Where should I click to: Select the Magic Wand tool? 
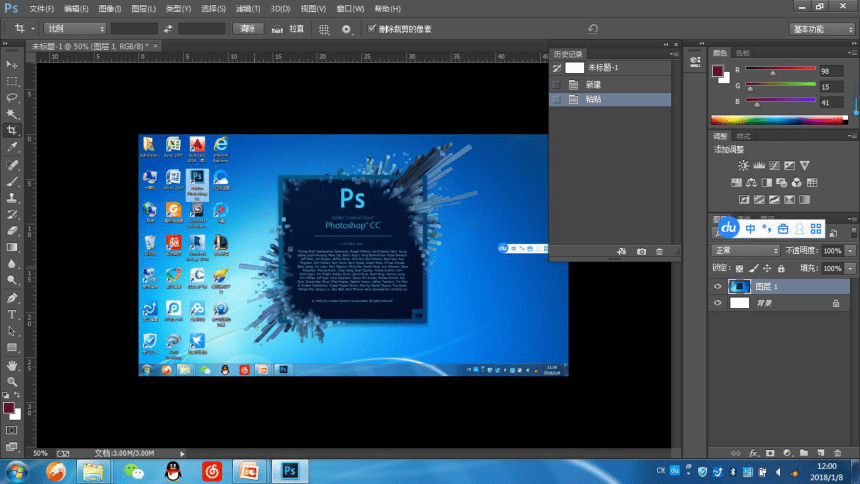(x=12, y=114)
